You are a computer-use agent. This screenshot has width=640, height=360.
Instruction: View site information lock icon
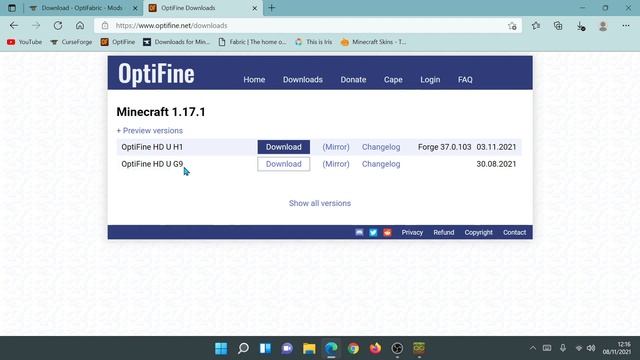pos(105,26)
